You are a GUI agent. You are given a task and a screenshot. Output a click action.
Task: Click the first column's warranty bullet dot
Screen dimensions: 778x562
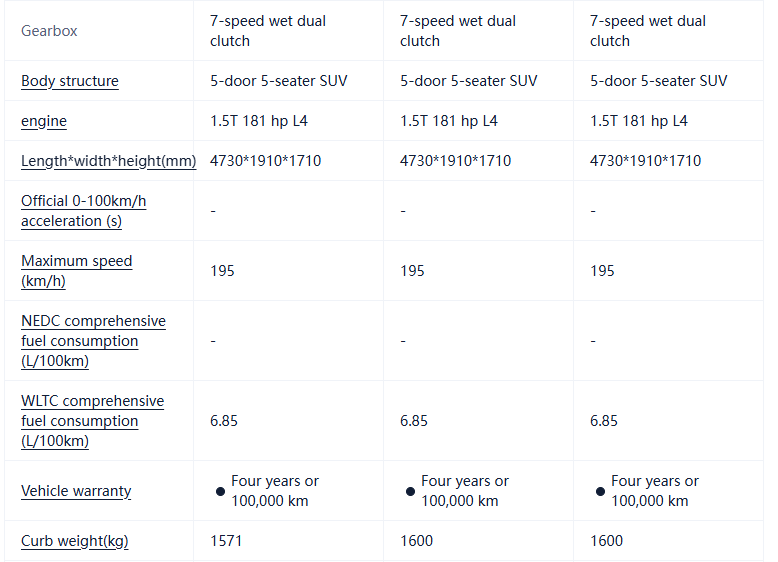220,491
